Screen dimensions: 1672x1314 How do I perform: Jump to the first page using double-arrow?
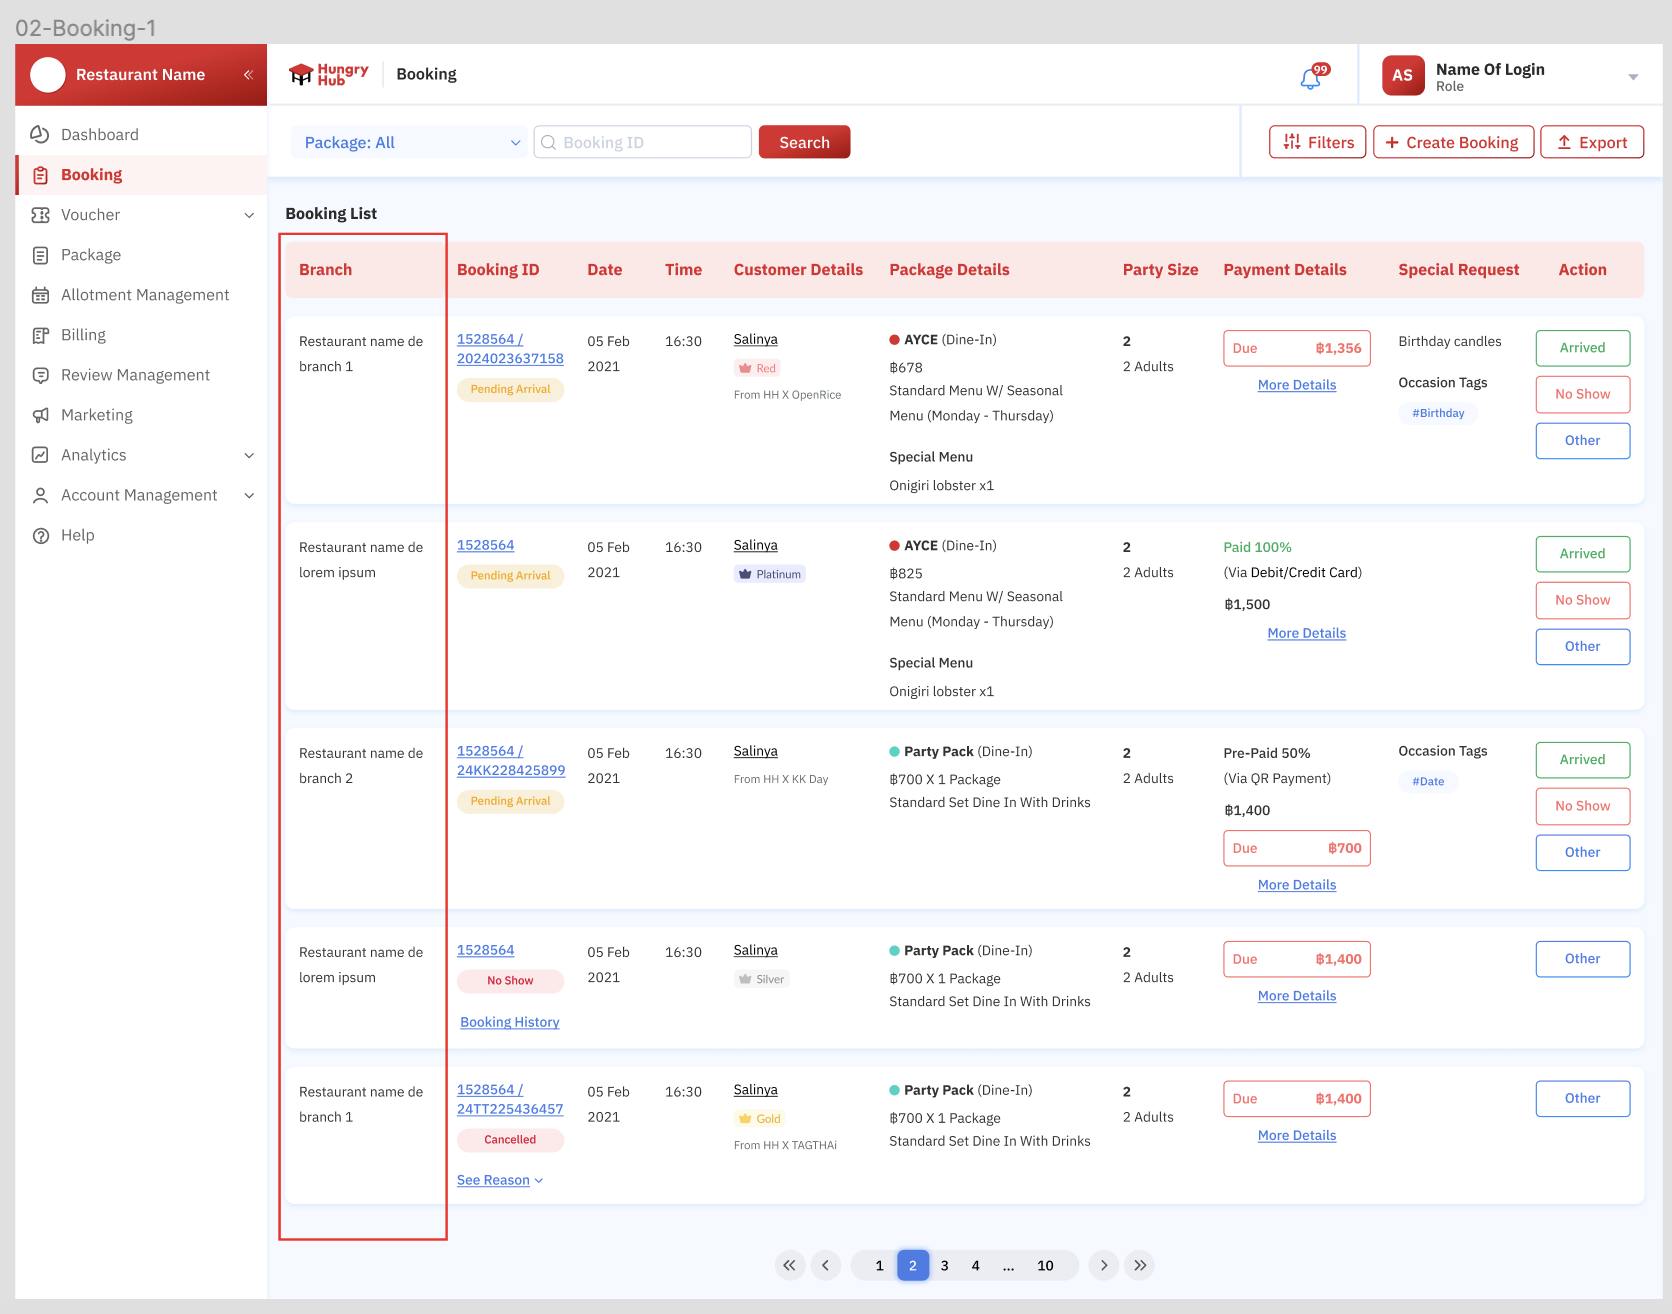coord(789,1265)
